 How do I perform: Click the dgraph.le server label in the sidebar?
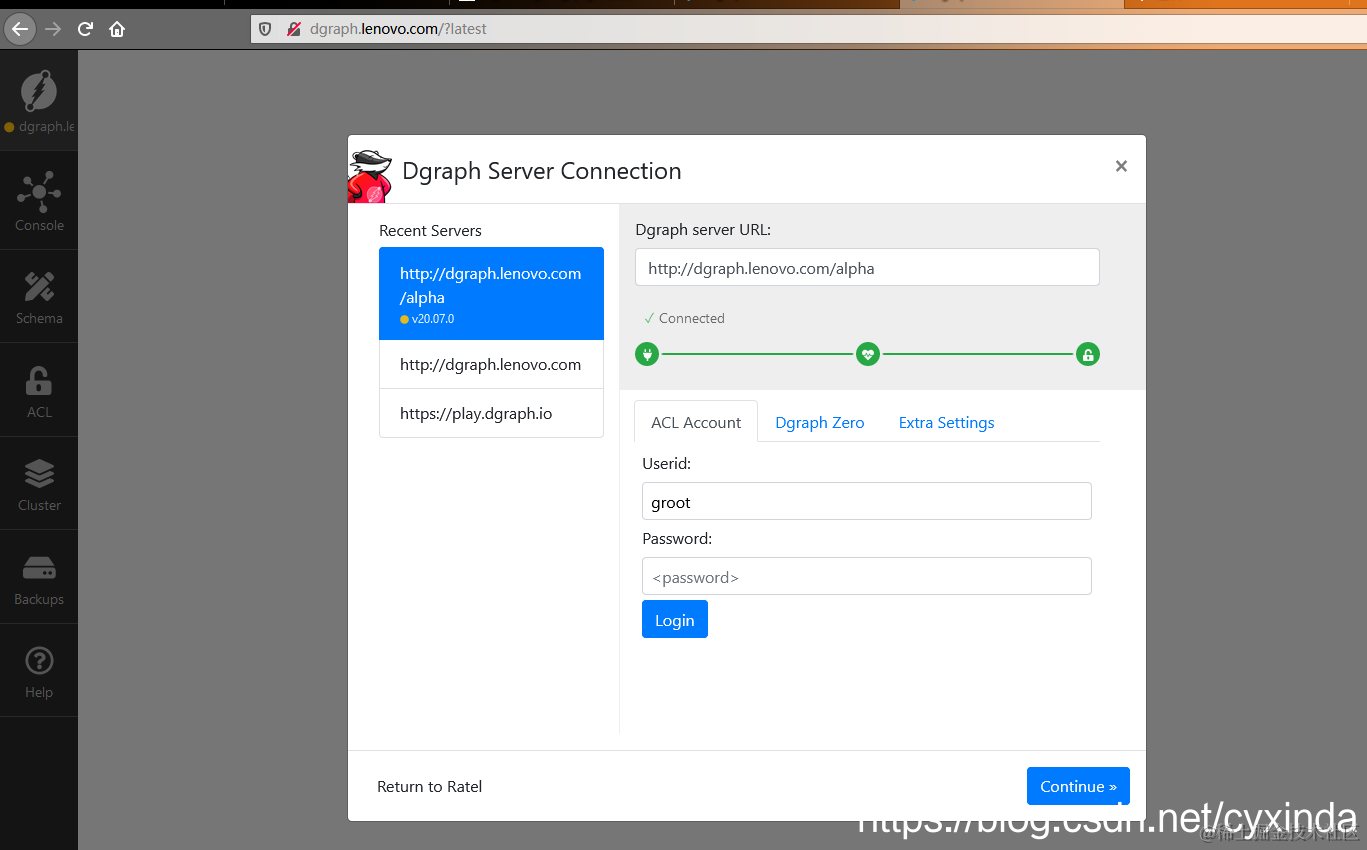point(47,127)
